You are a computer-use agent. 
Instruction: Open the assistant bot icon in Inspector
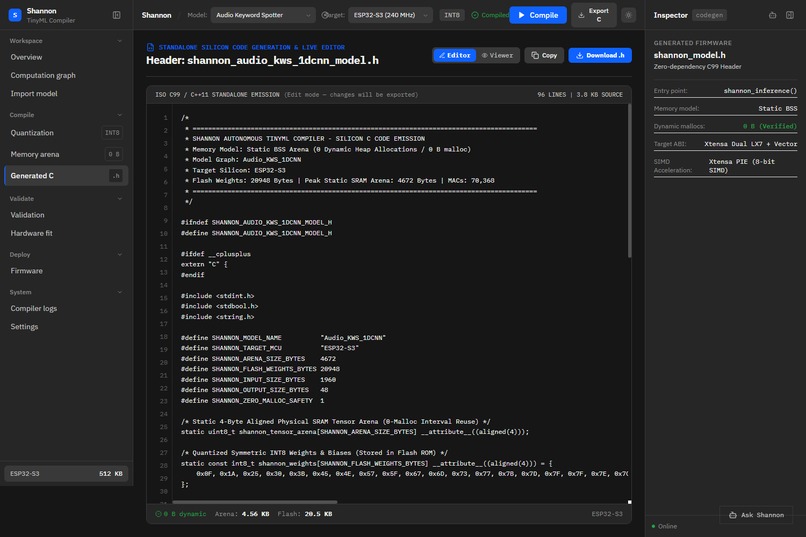(772, 15)
